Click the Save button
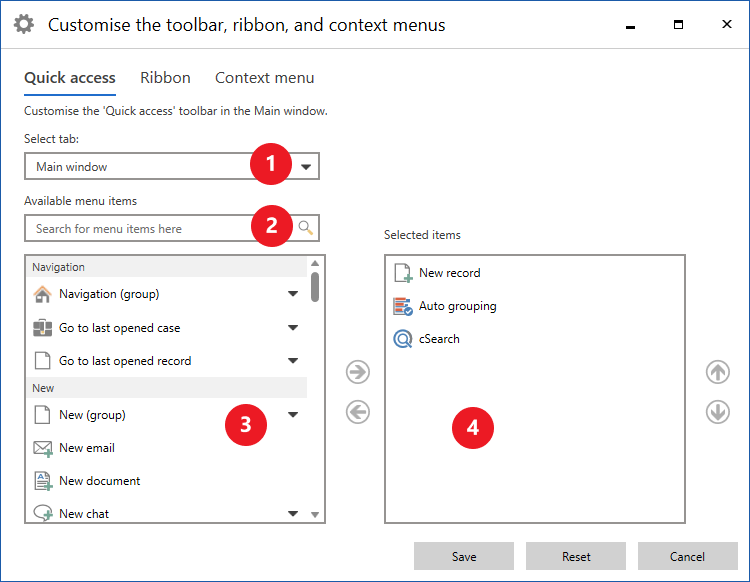Viewport: 750px width, 582px height. 464,556
